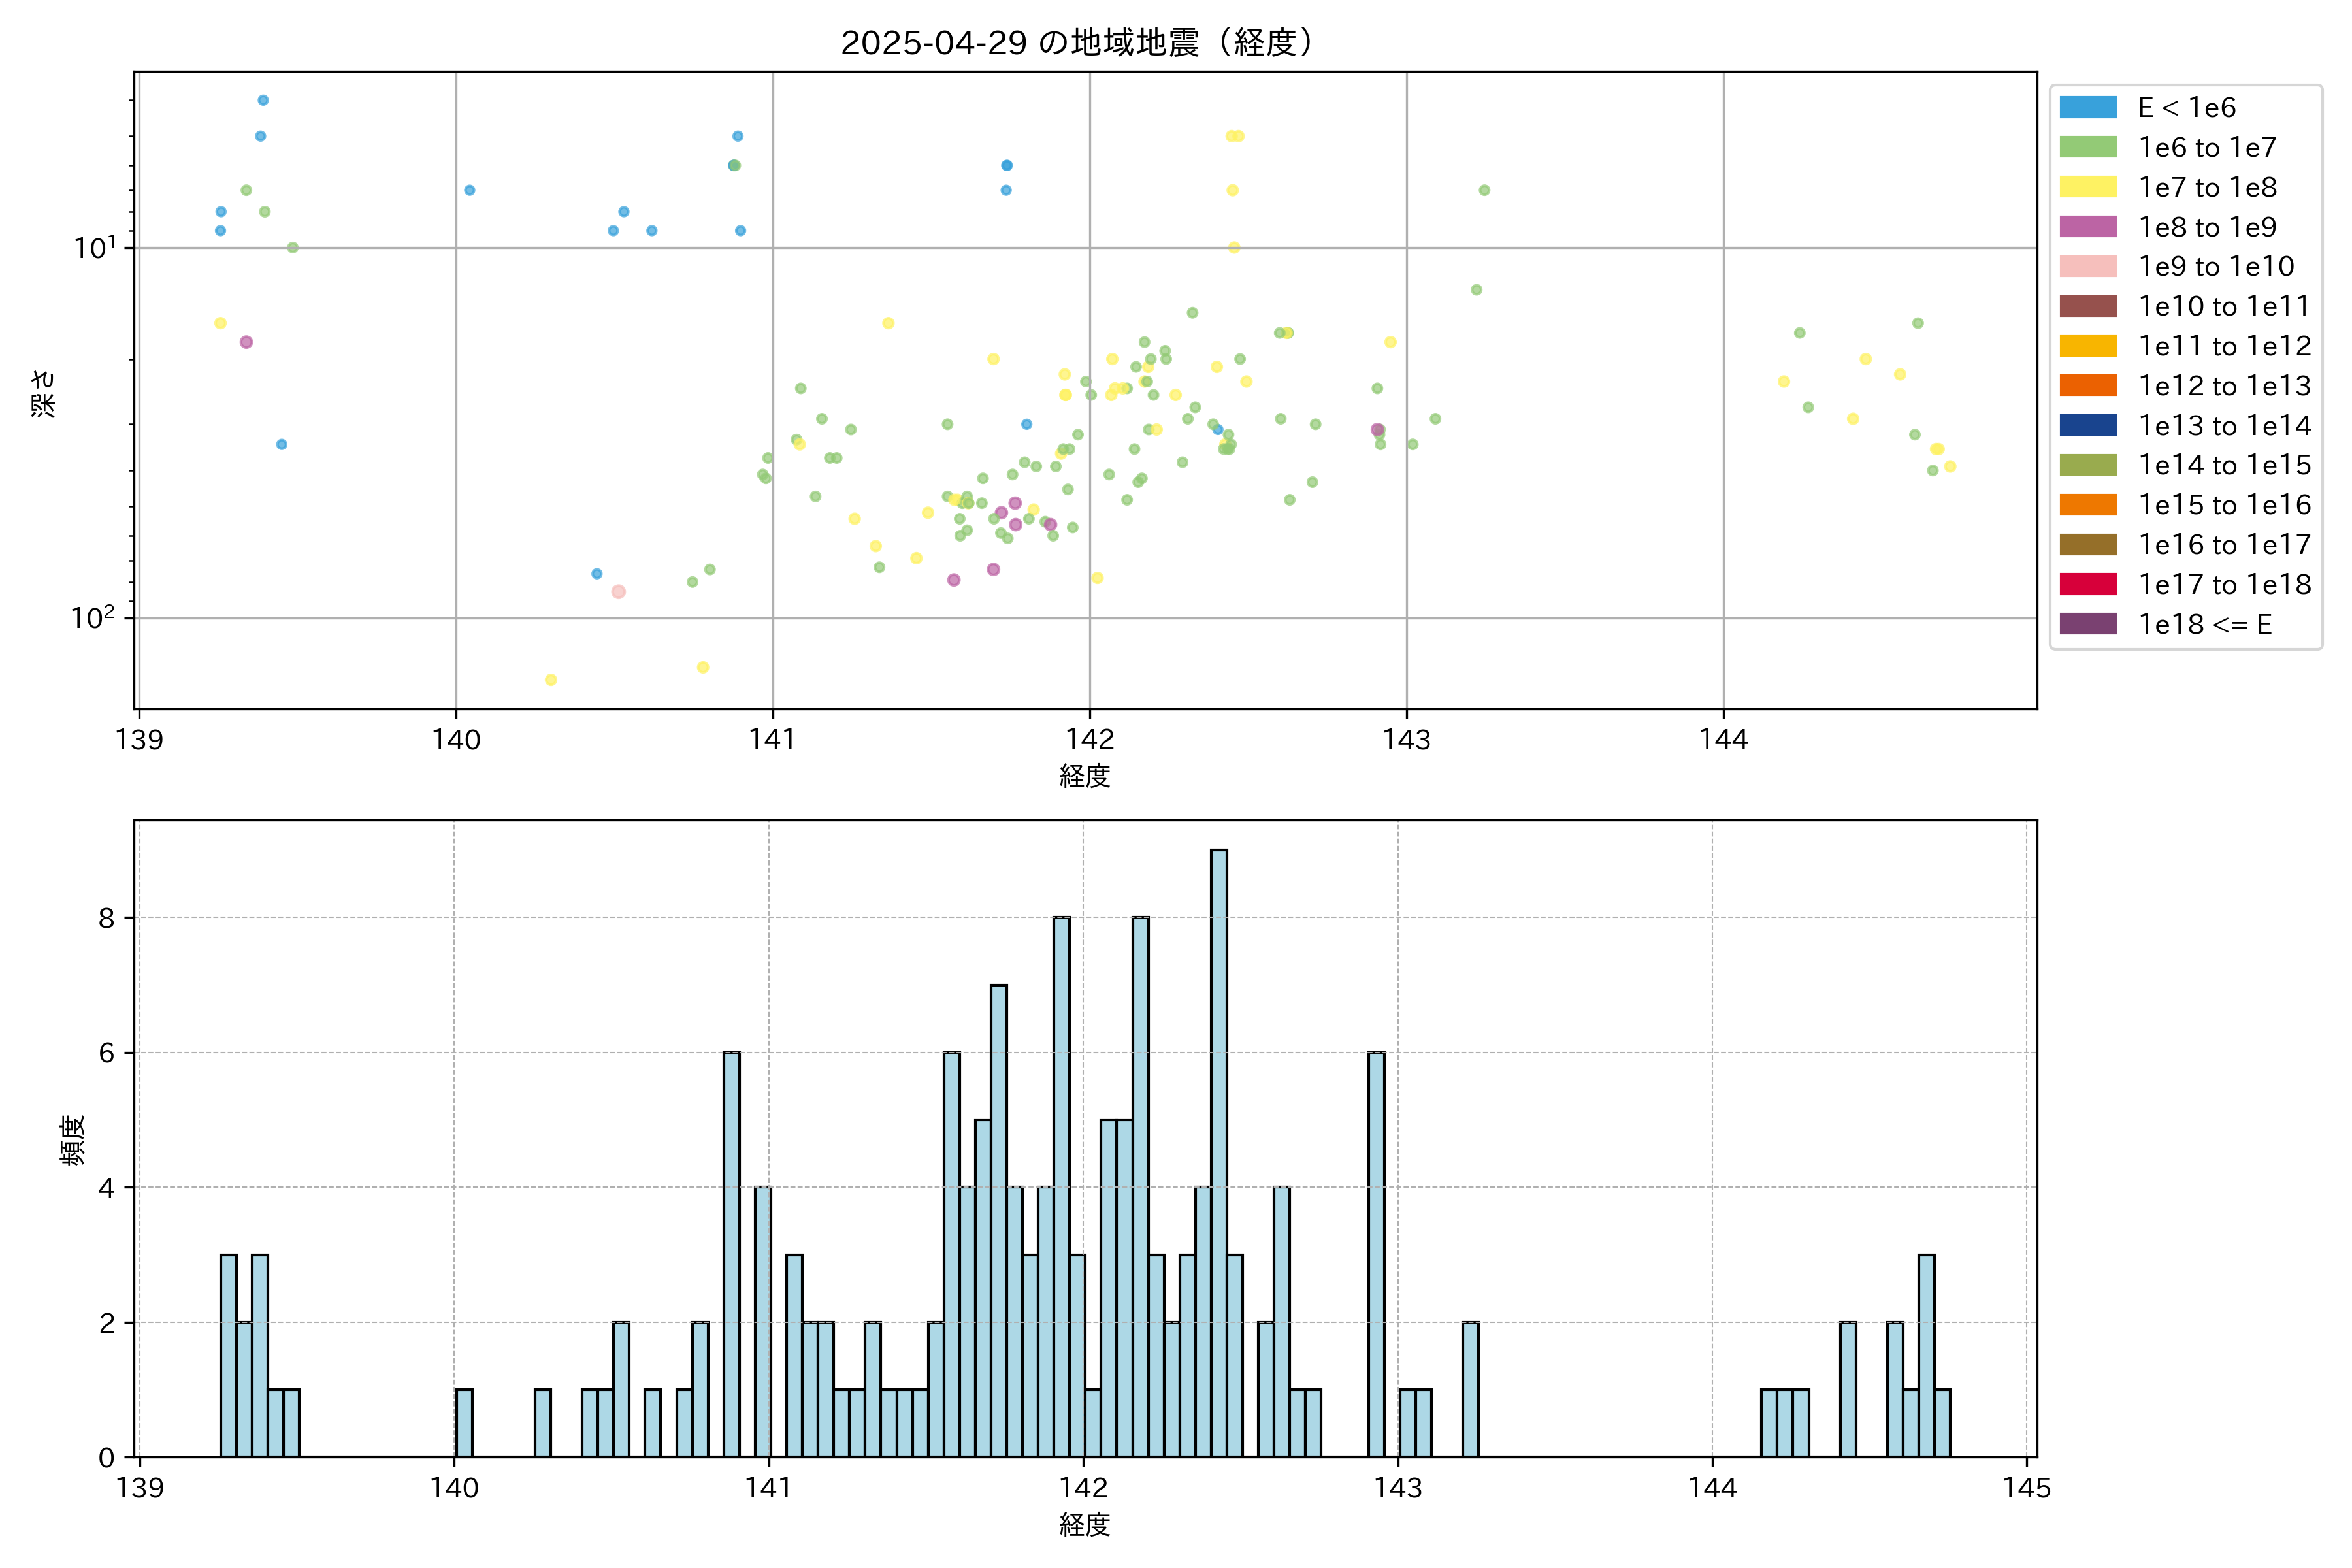The width and height of the screenshot is (2352, 1568).
Task: Click the 経度 x-axis label under the scatter plot
Action: coord(1084,776)
